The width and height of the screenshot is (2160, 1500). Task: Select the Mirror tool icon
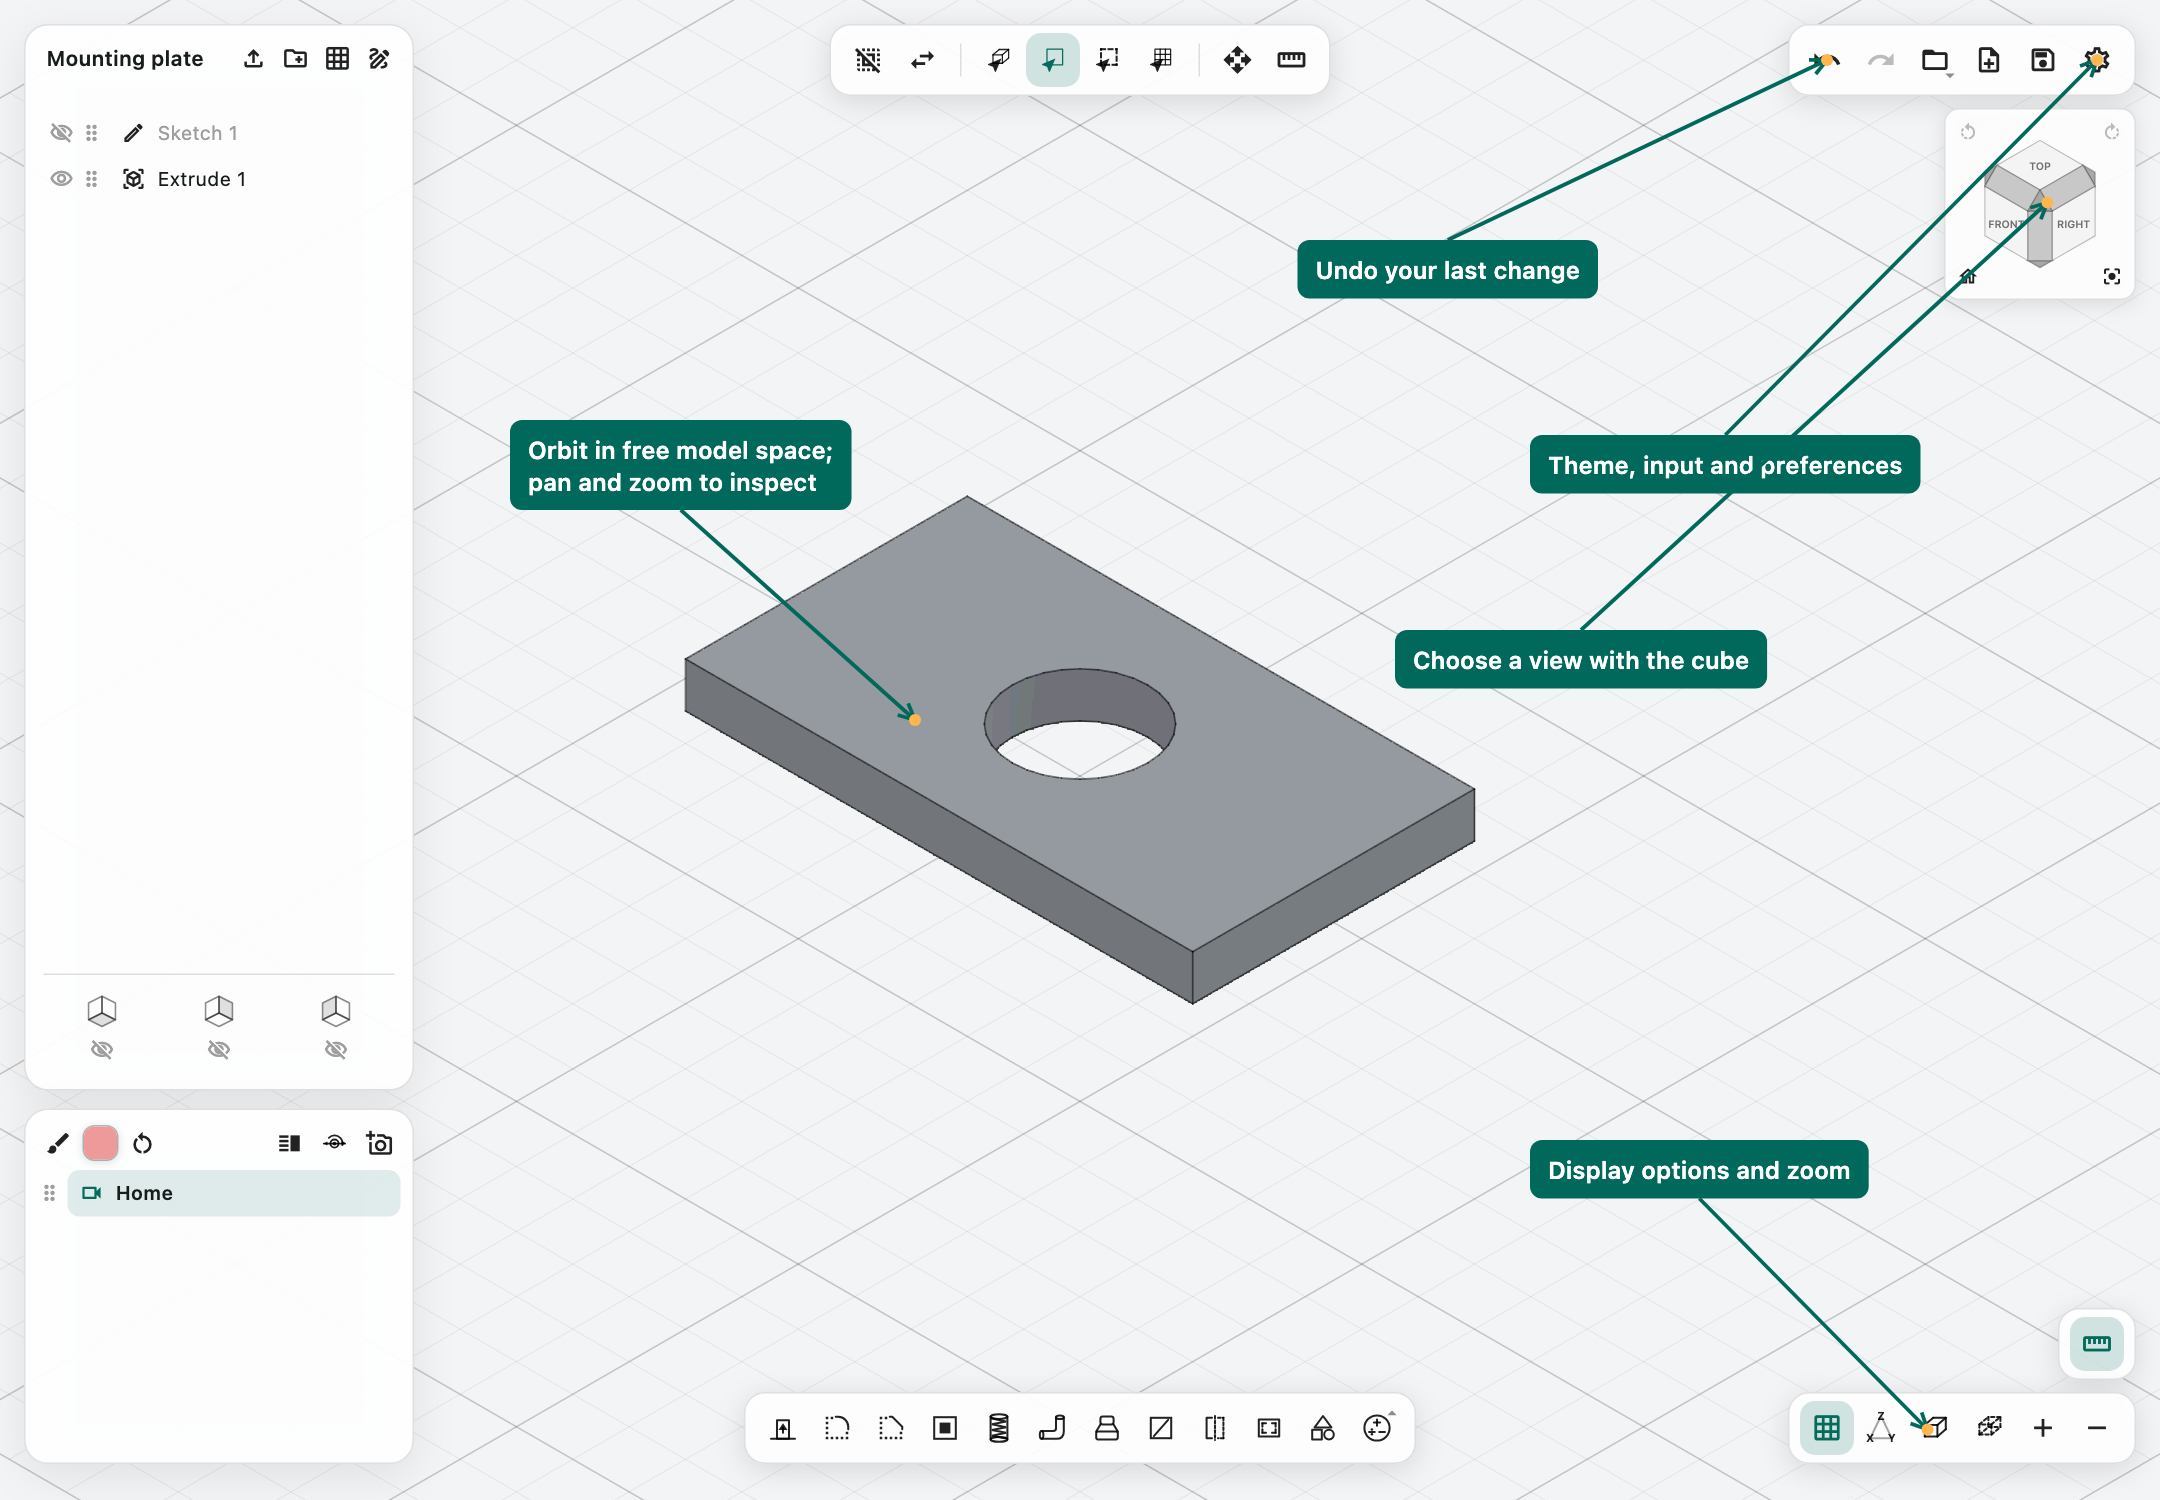(1215, 1428)
